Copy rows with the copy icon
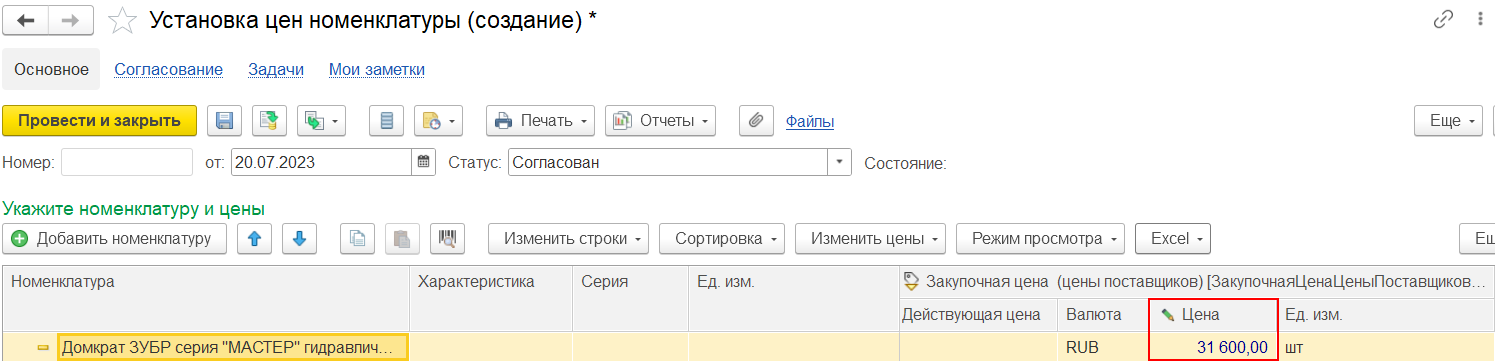Image resolution: width=1495 pixels, height=361 pixels. [358, 239]
